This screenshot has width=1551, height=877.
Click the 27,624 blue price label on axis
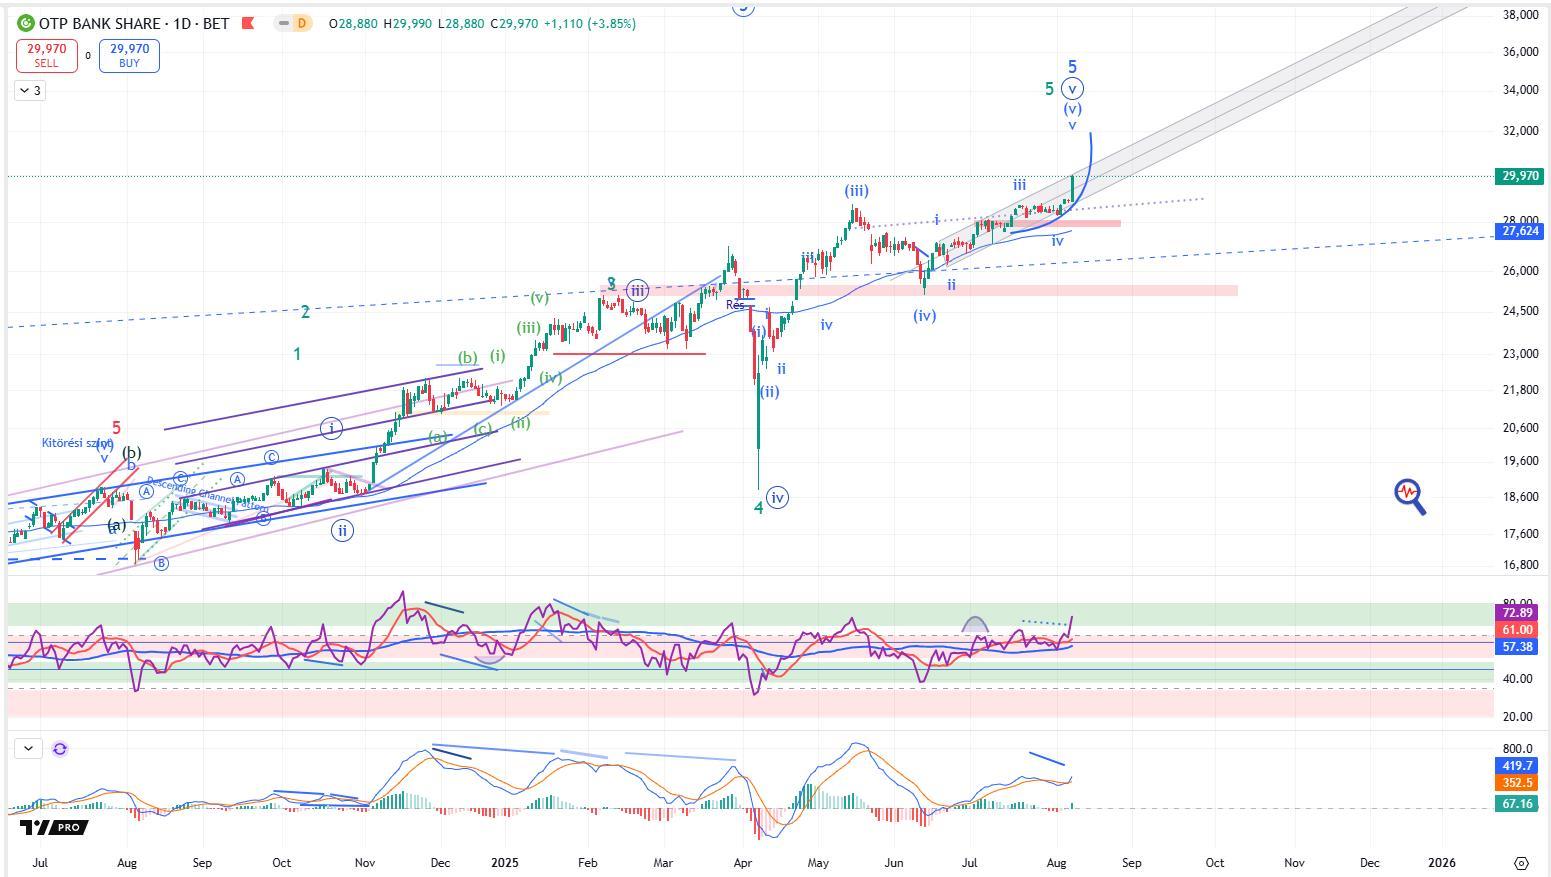[1520, 231]
